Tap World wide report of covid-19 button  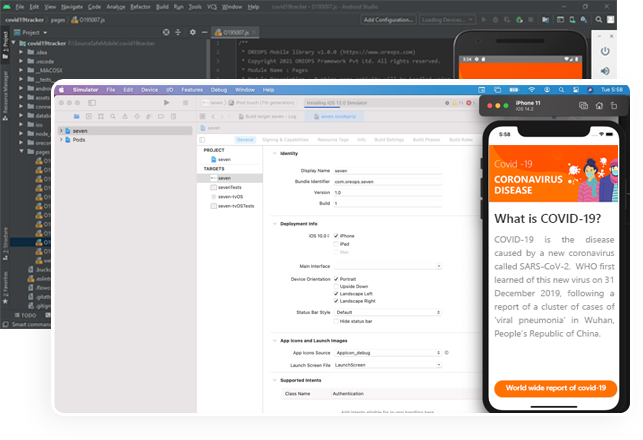(556, 388)
